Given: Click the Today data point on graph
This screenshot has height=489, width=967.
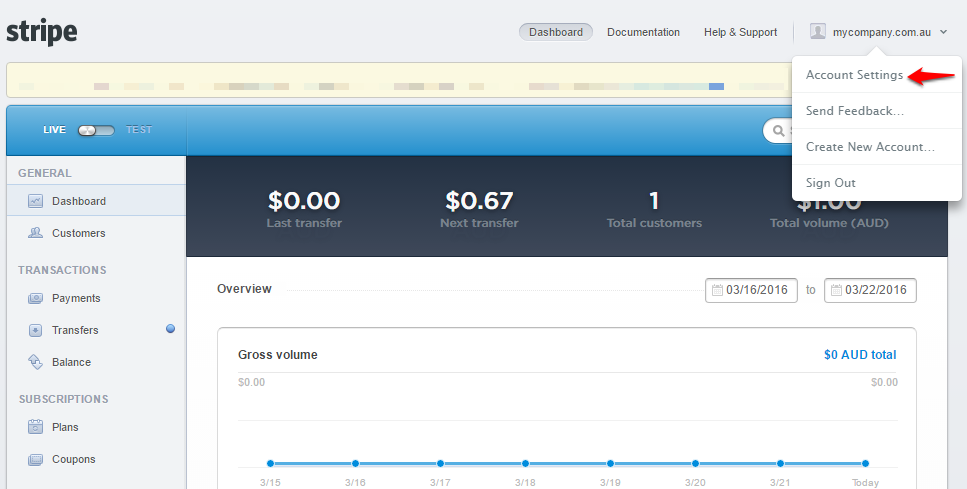Looking at the screenshot, I should click(x=865, y=463).
